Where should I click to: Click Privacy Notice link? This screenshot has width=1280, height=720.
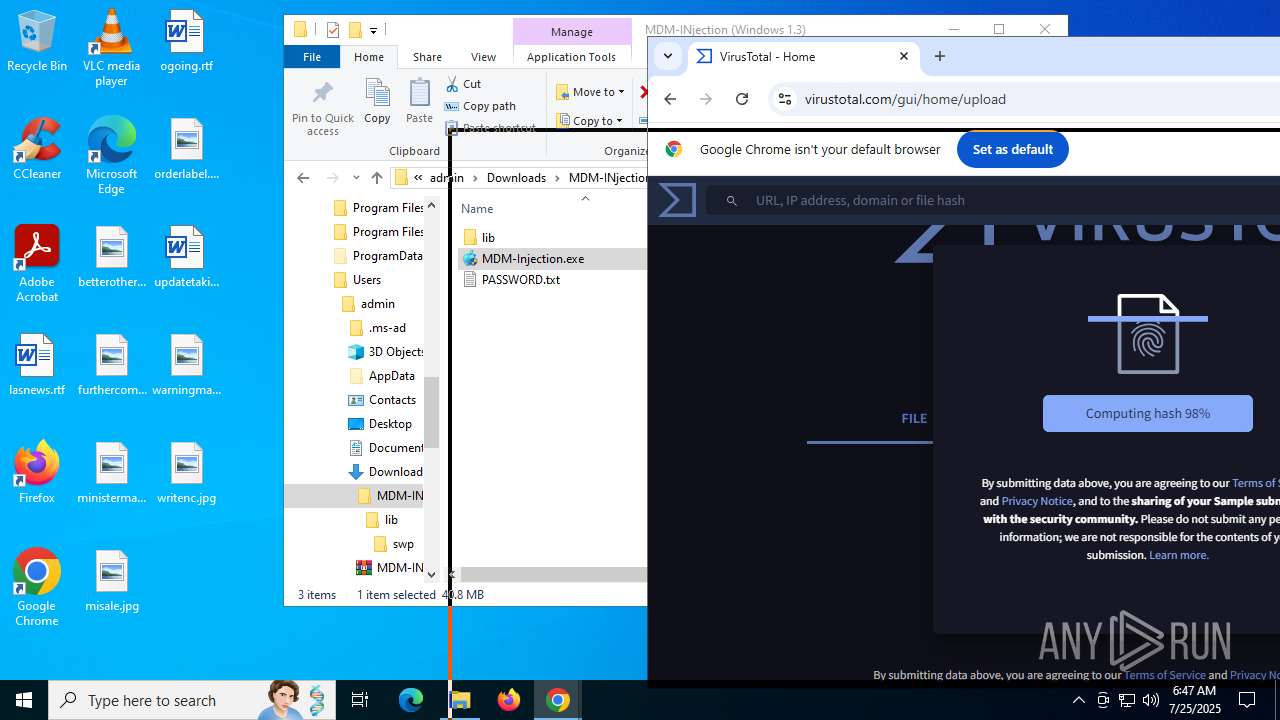pos(1037,501)
